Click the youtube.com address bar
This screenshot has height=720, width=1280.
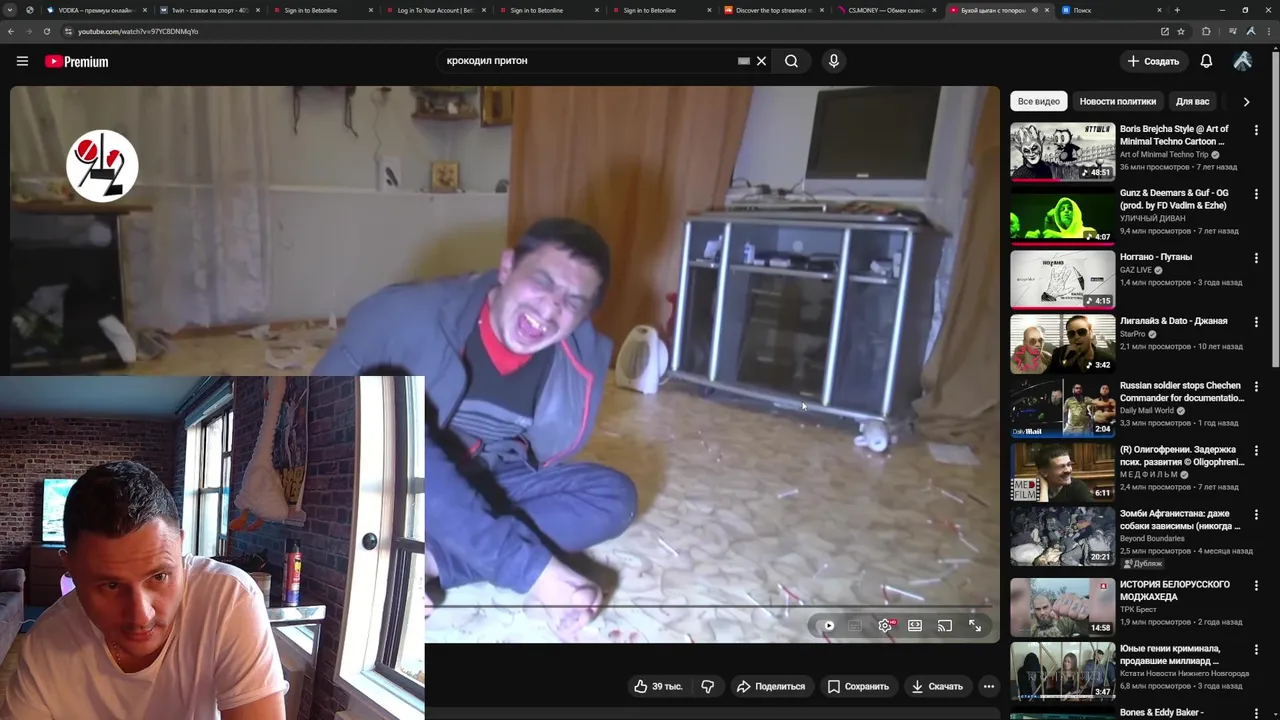click(610, 31)
